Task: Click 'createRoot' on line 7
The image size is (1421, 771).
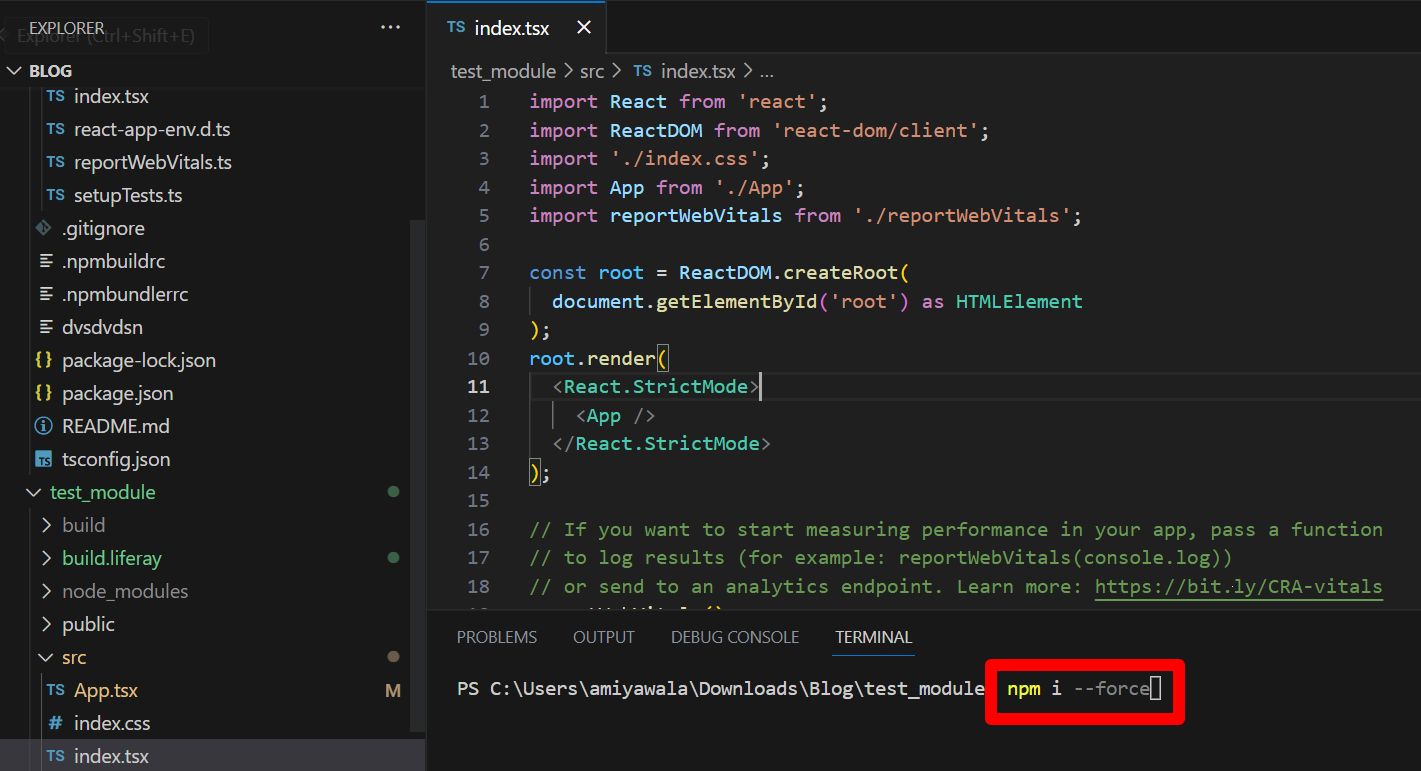Action: 841,272
